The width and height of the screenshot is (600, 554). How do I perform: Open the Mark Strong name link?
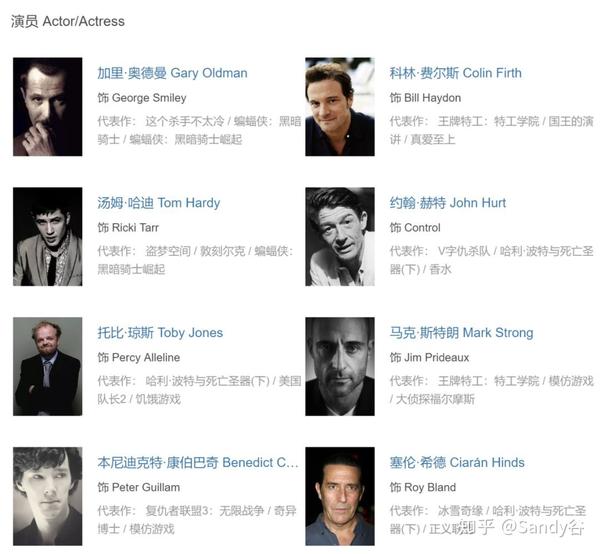(x=461, y=332)
